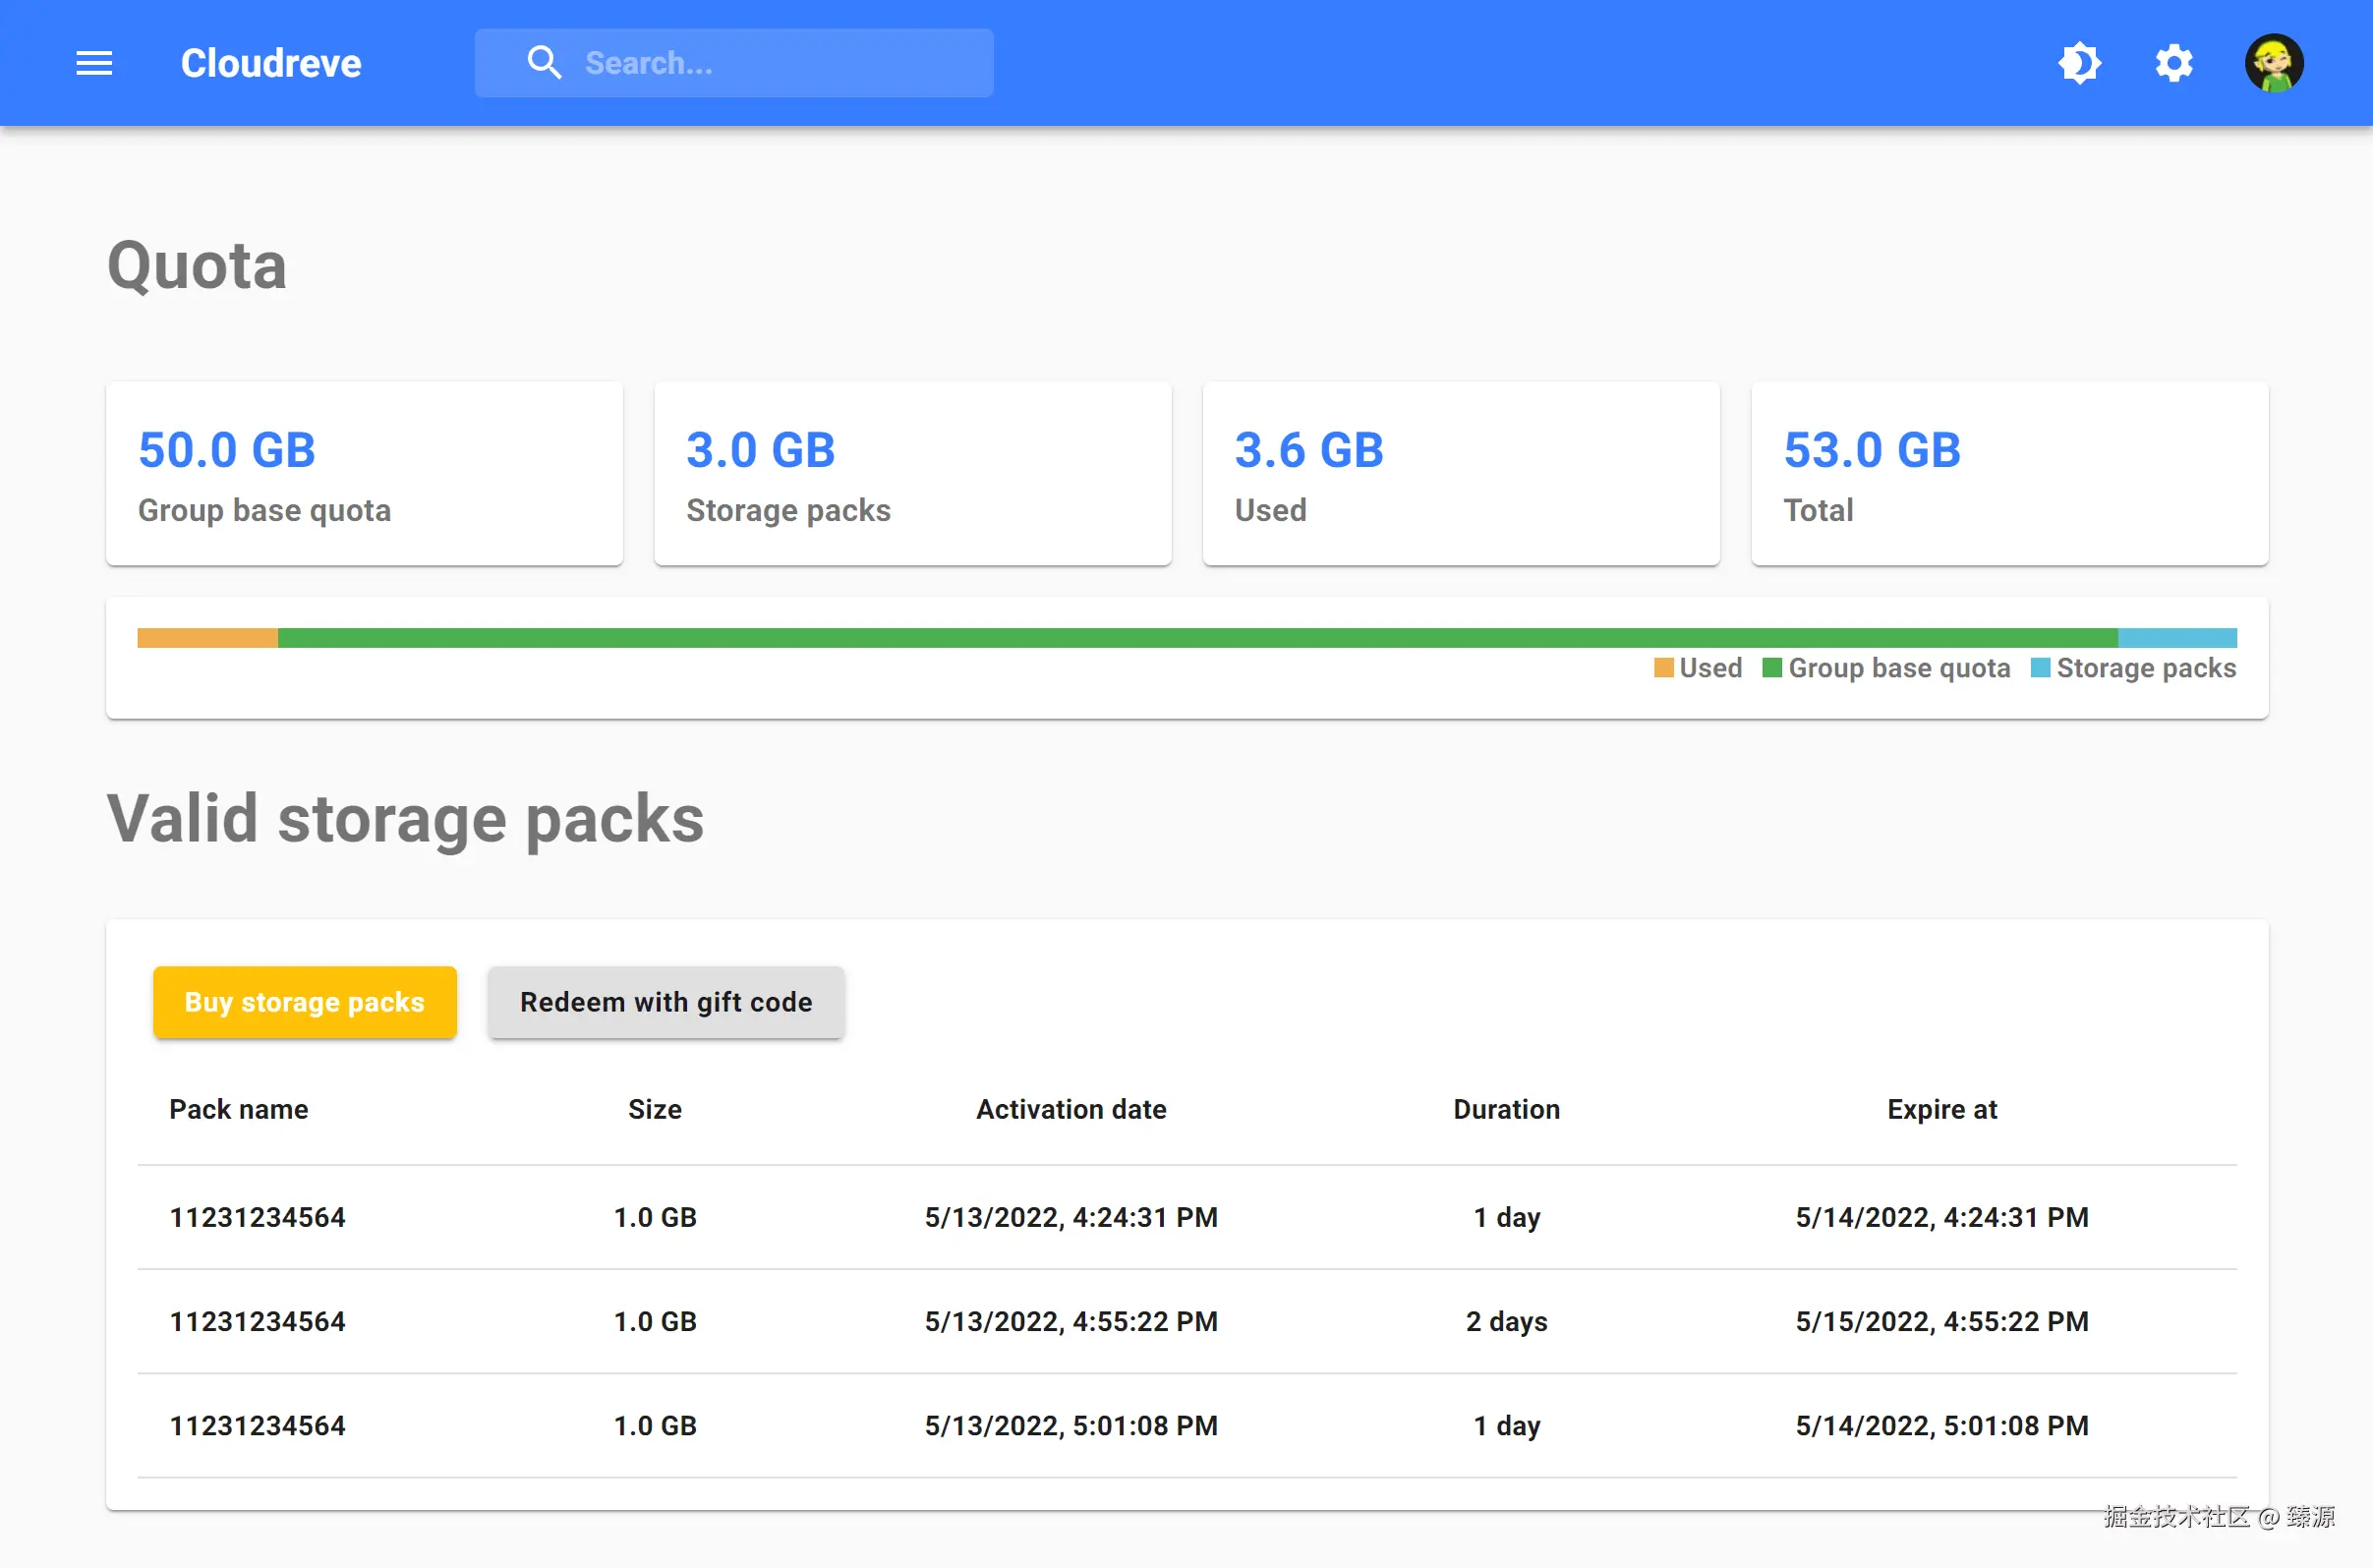Click the 50.0 GB base quota card
The height and width of the screenshot is (1568, 2373).
pos(364,474)
